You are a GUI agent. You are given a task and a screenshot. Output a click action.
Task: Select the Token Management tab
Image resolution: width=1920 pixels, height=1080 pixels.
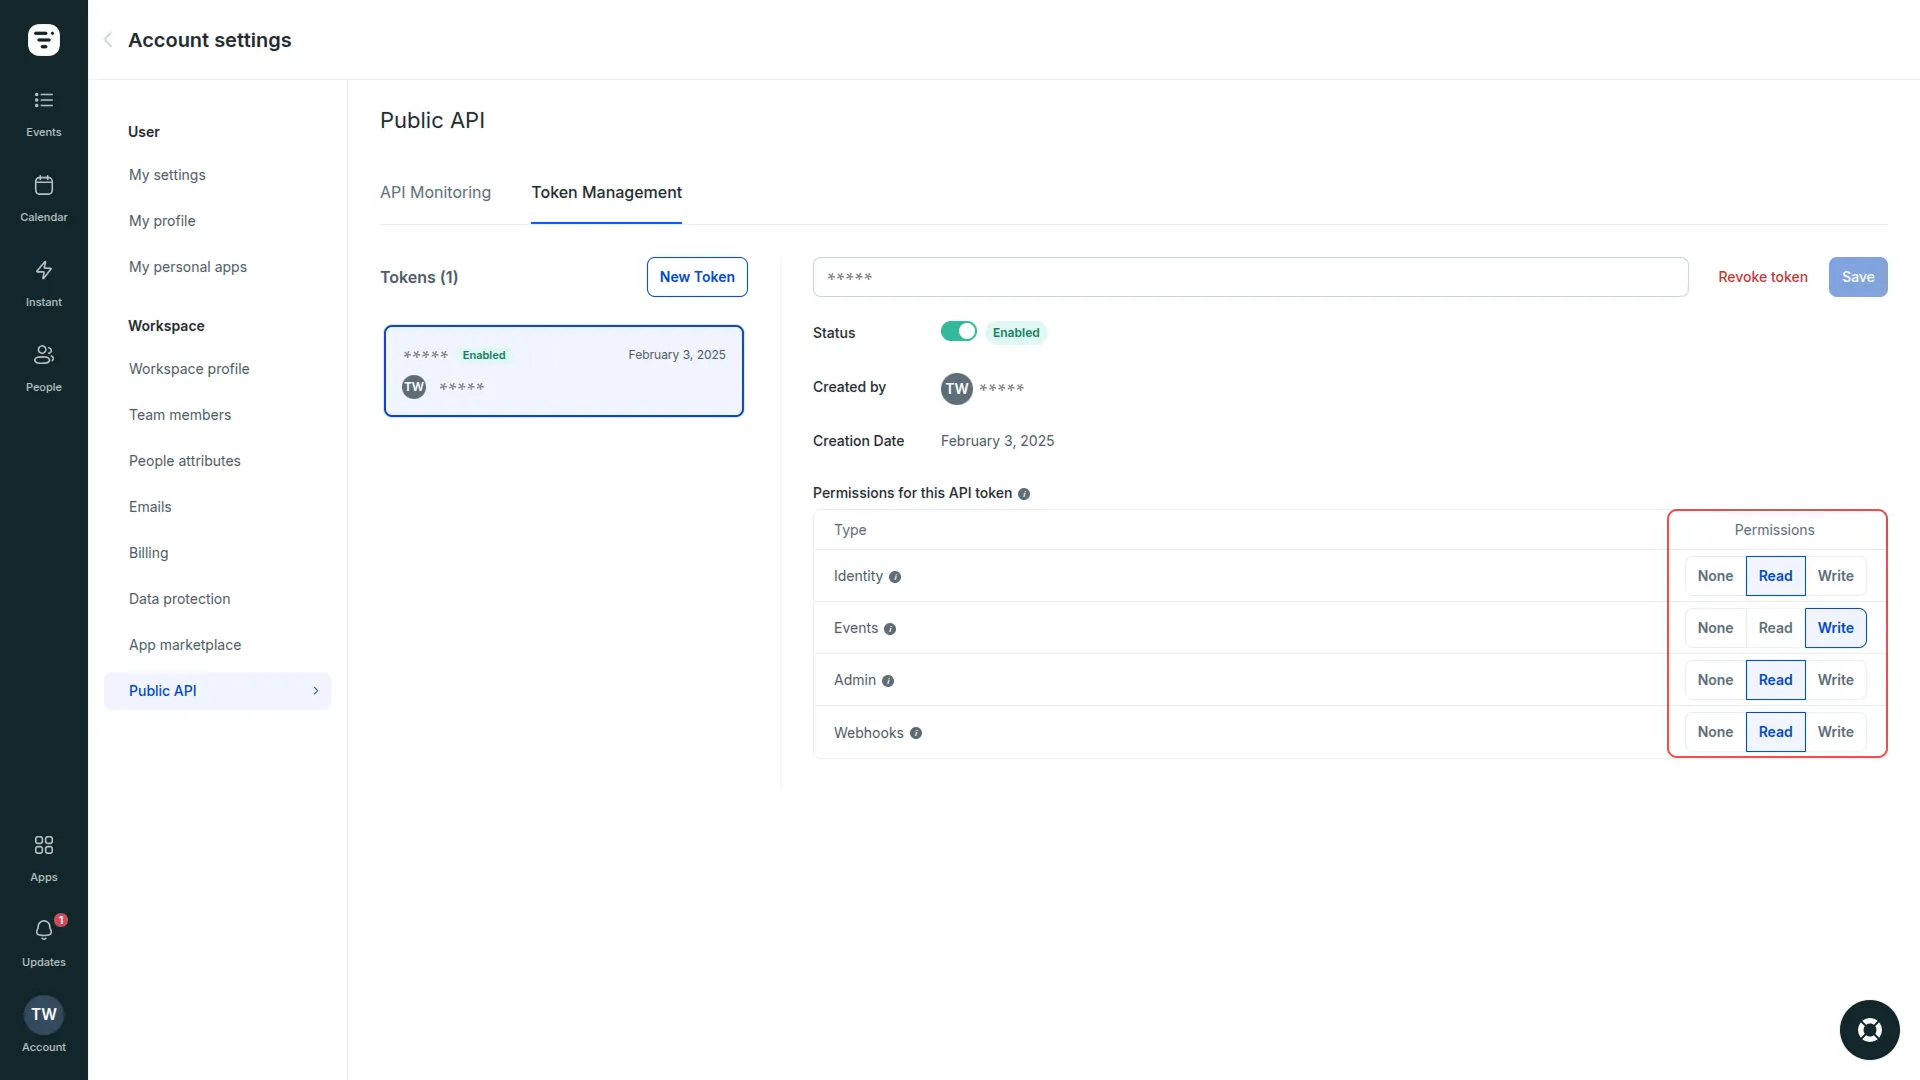[606, 192]
